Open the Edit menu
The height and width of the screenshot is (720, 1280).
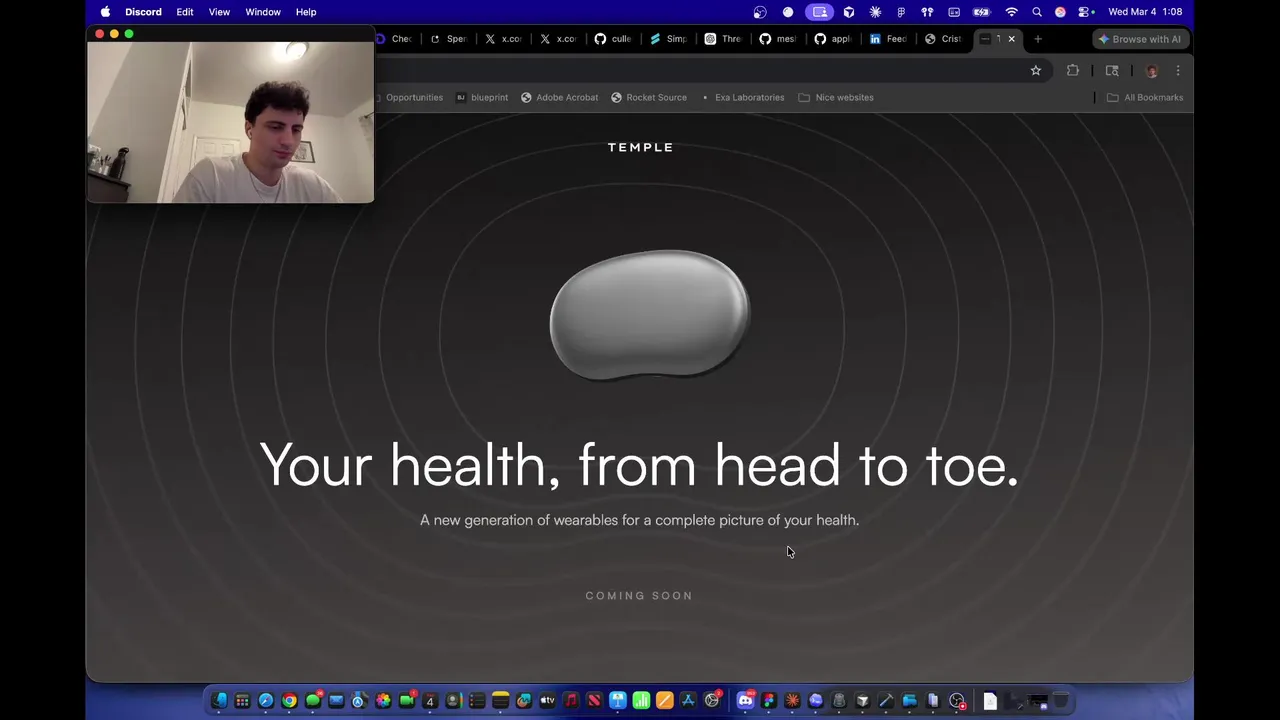(x=185, y=12)
